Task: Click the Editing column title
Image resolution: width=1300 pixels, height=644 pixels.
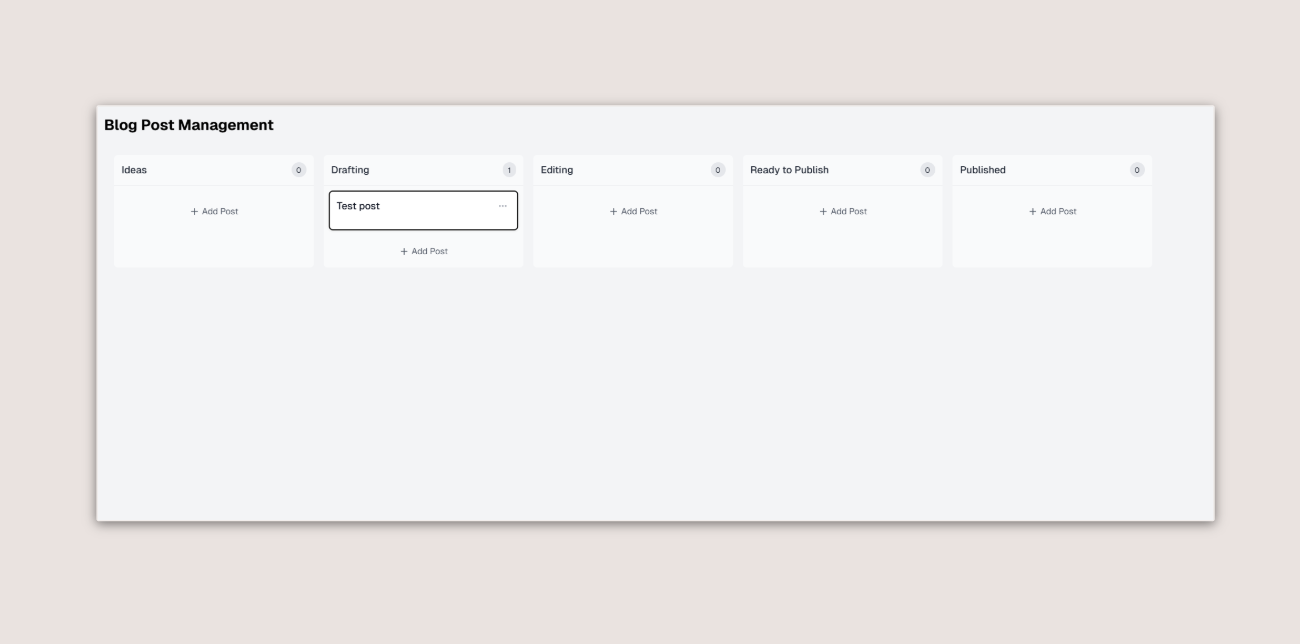Action: pyautogui.click(x=556, y=170)
